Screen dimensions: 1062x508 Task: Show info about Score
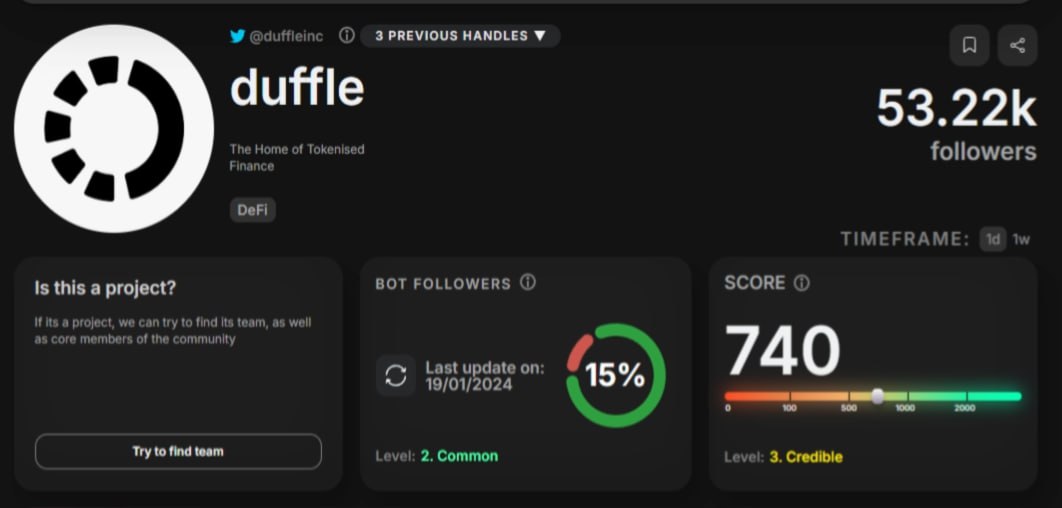point(801,283)
